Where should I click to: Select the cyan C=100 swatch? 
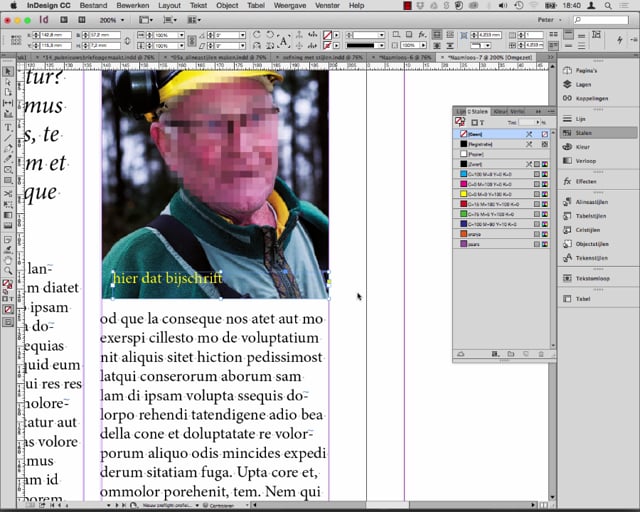click(x=502, y=174)
